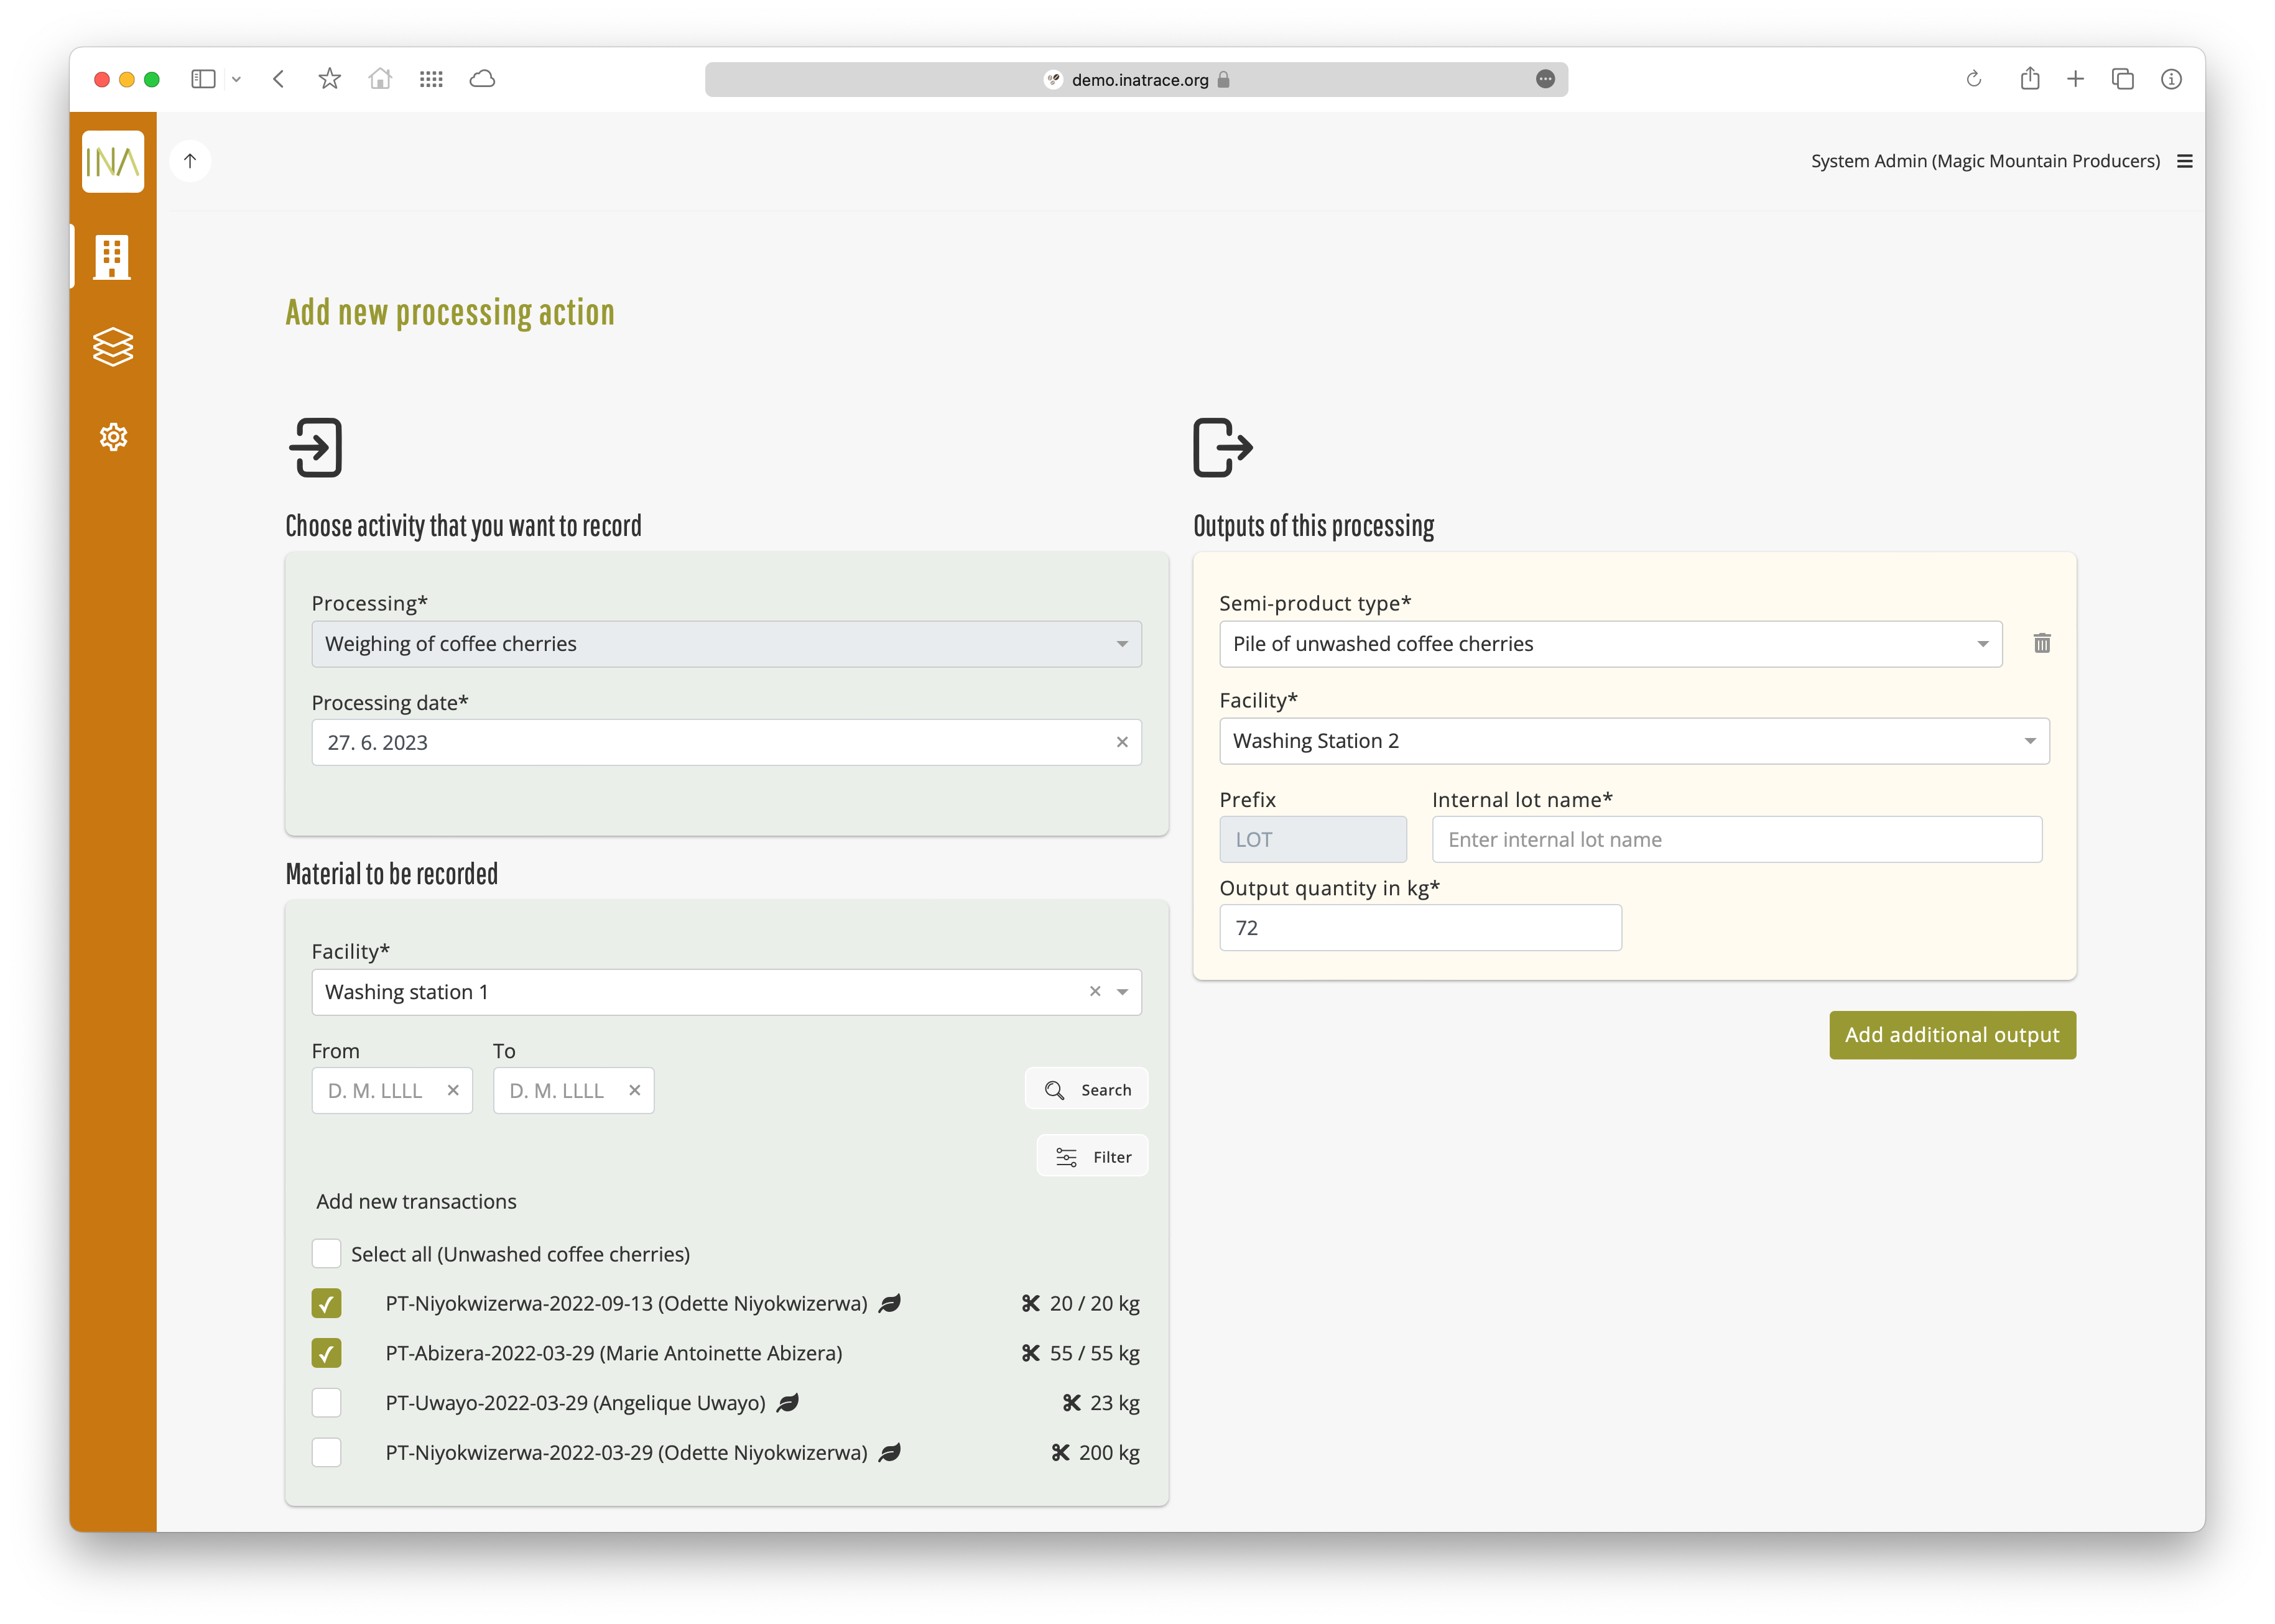Open the Filter options button

pyautogui.click(x=1093, y=1157)
